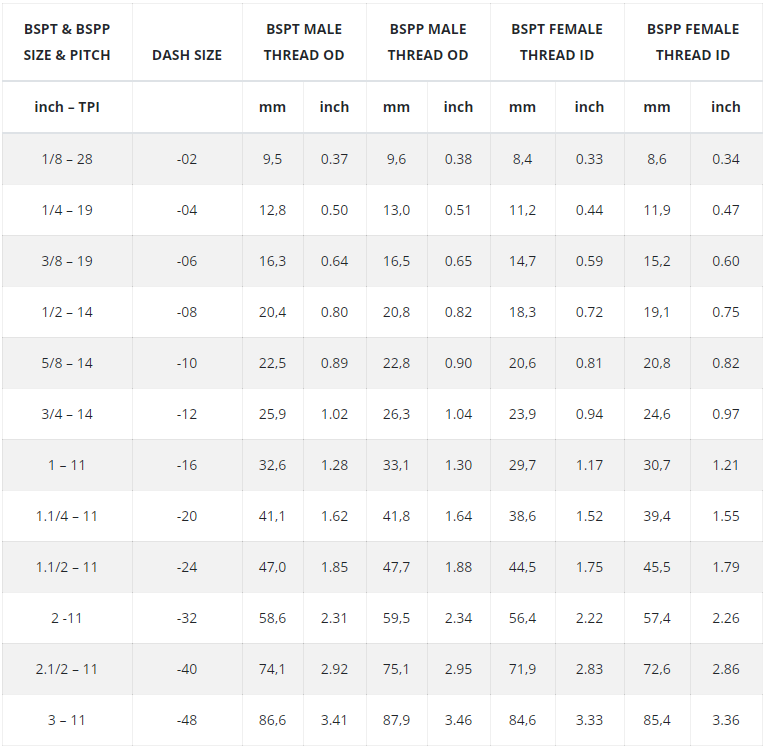This screenshot has width=767, height=748.
Task: Select dash size -20 cell
Action: pos(187,516)
